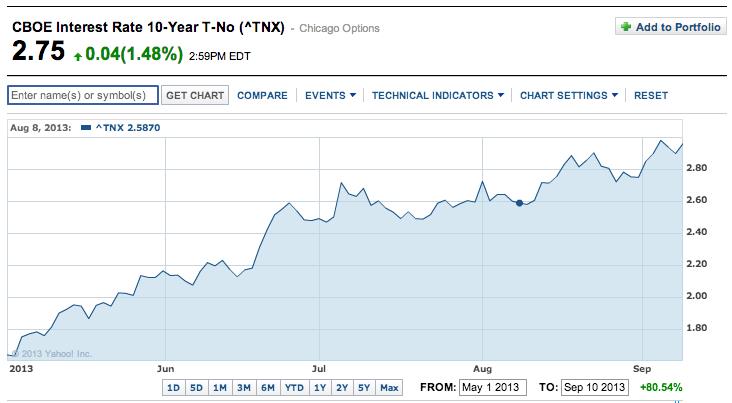732x403 pixels.
Task: Click the TO date field Sep 10 2013
Action: coord(595,387)
